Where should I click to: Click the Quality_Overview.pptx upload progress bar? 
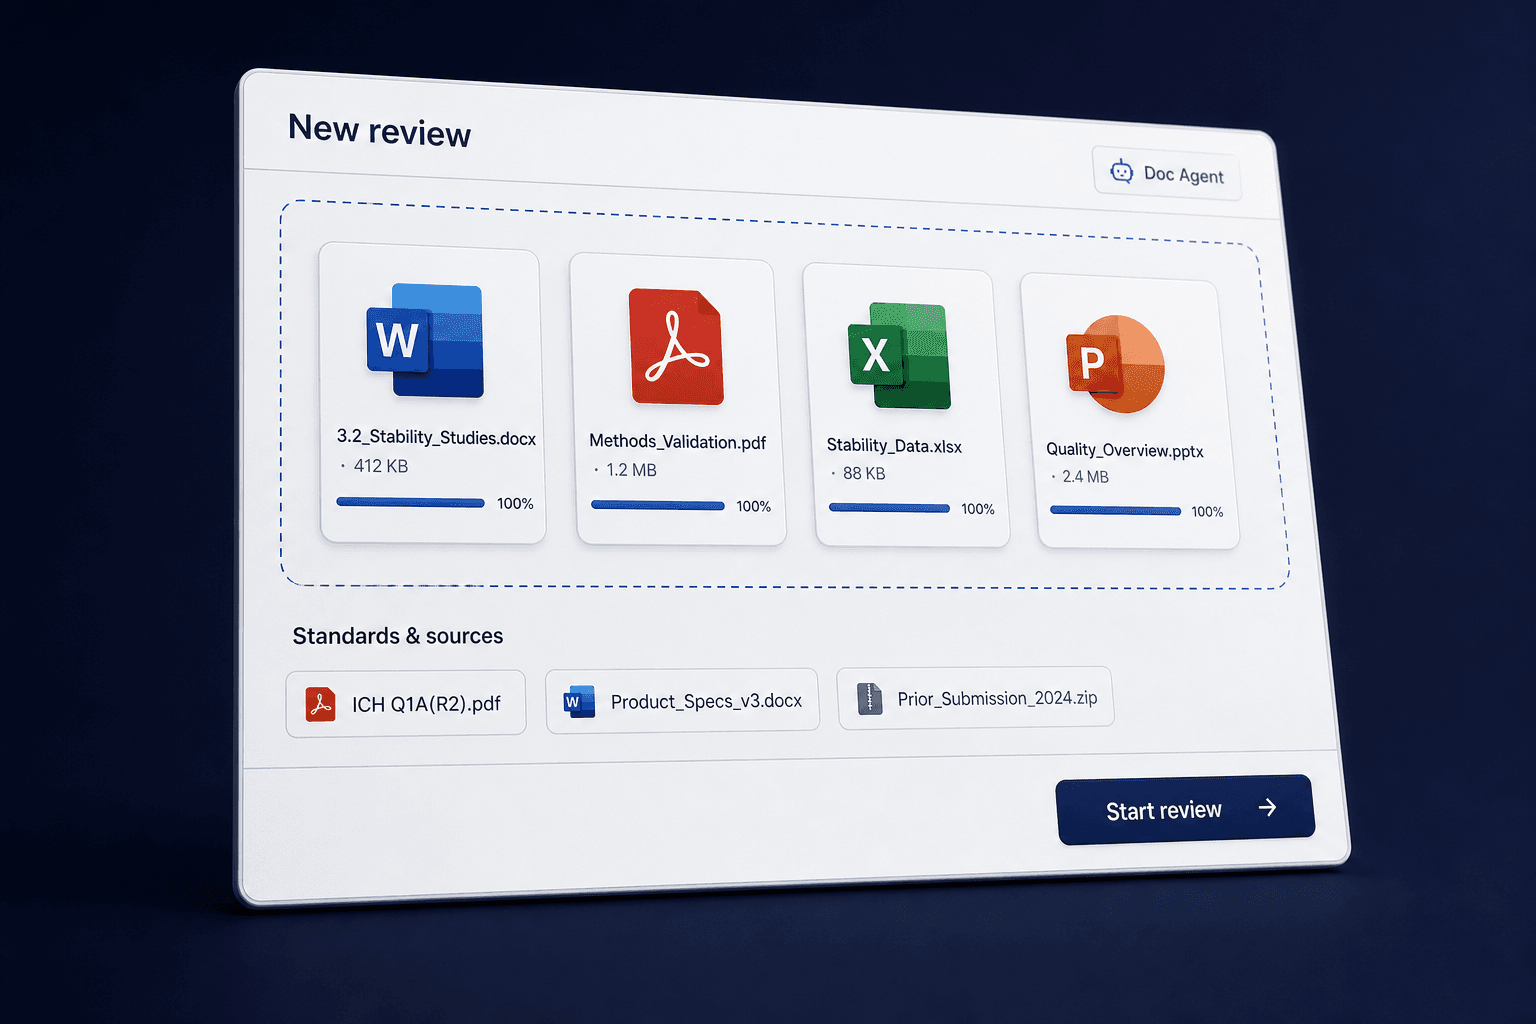coord(1115,511)
